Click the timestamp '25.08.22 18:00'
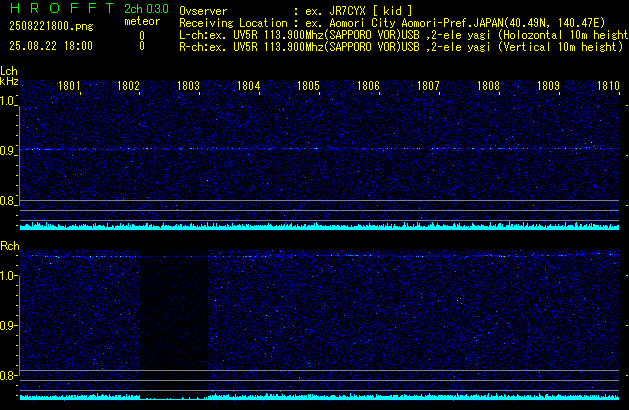629x410 pixels. click(x=51, y=46)
